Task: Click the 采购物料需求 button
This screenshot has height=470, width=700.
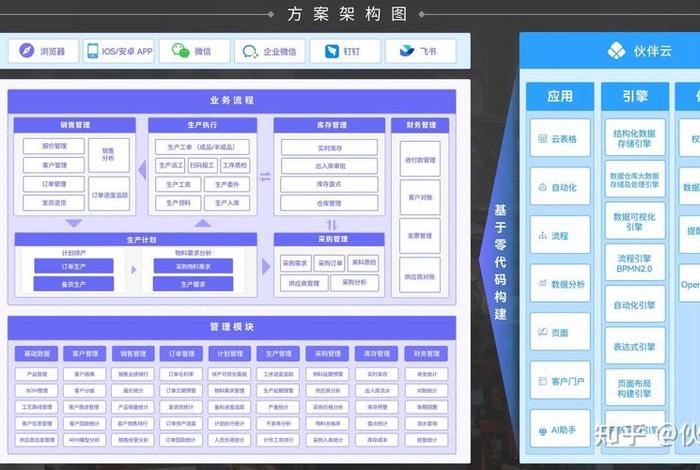Action: [193, 266]
